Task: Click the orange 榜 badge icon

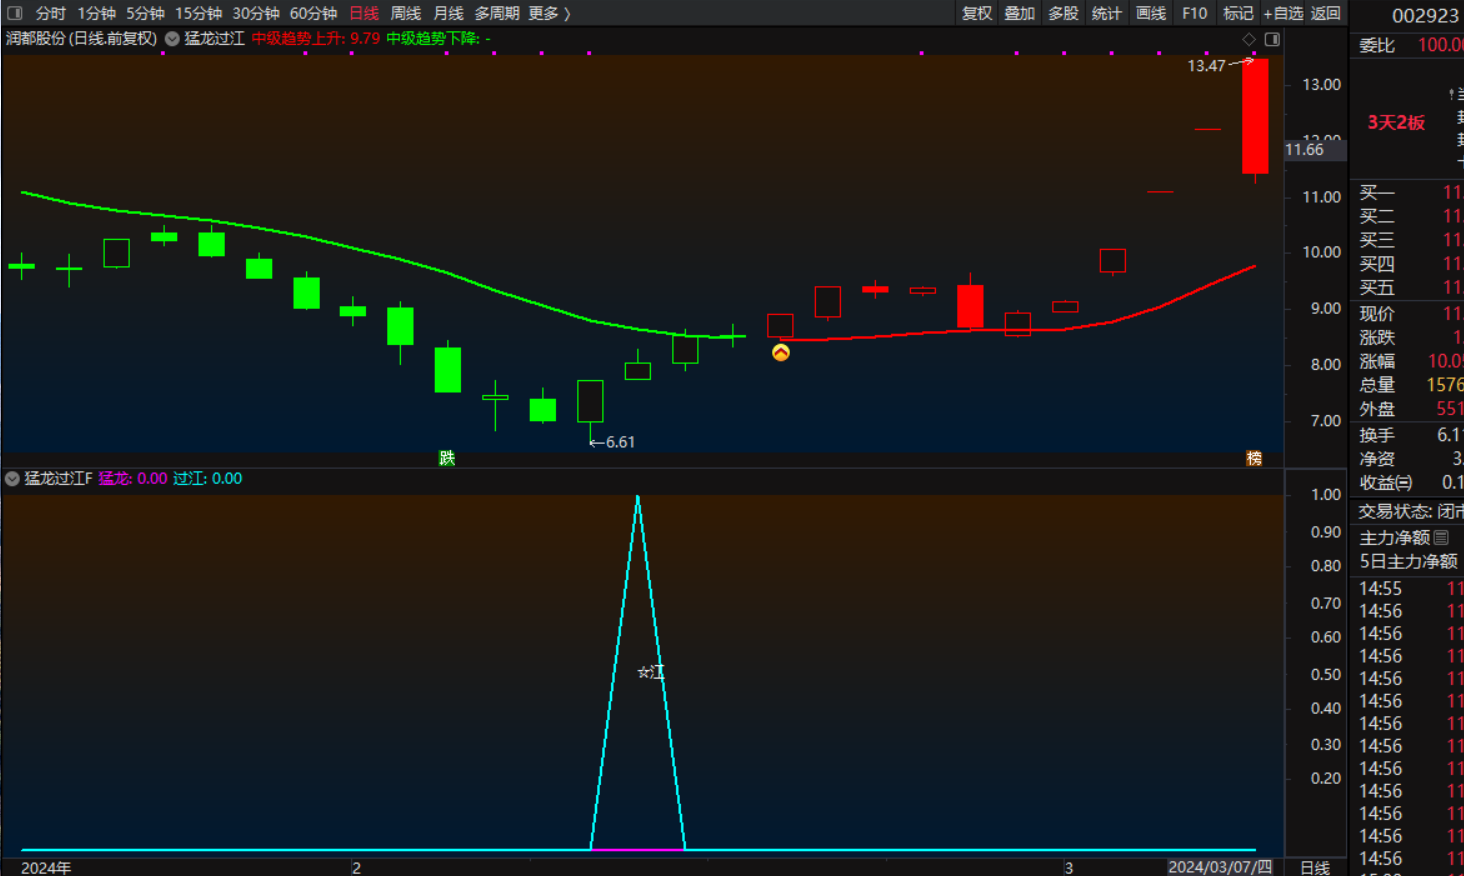Action: (x=1254, y=458)
